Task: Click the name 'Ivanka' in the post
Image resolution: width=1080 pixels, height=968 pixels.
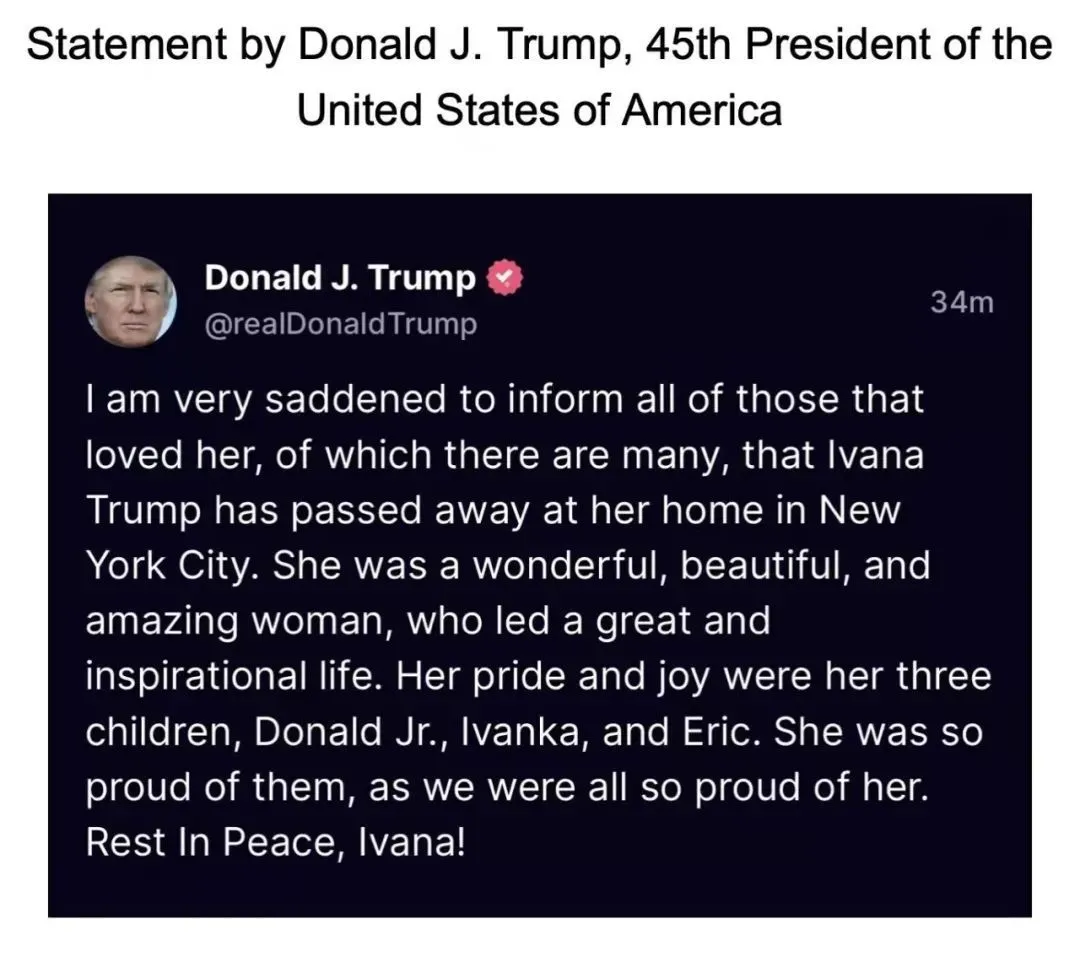Action: (521, 732)
